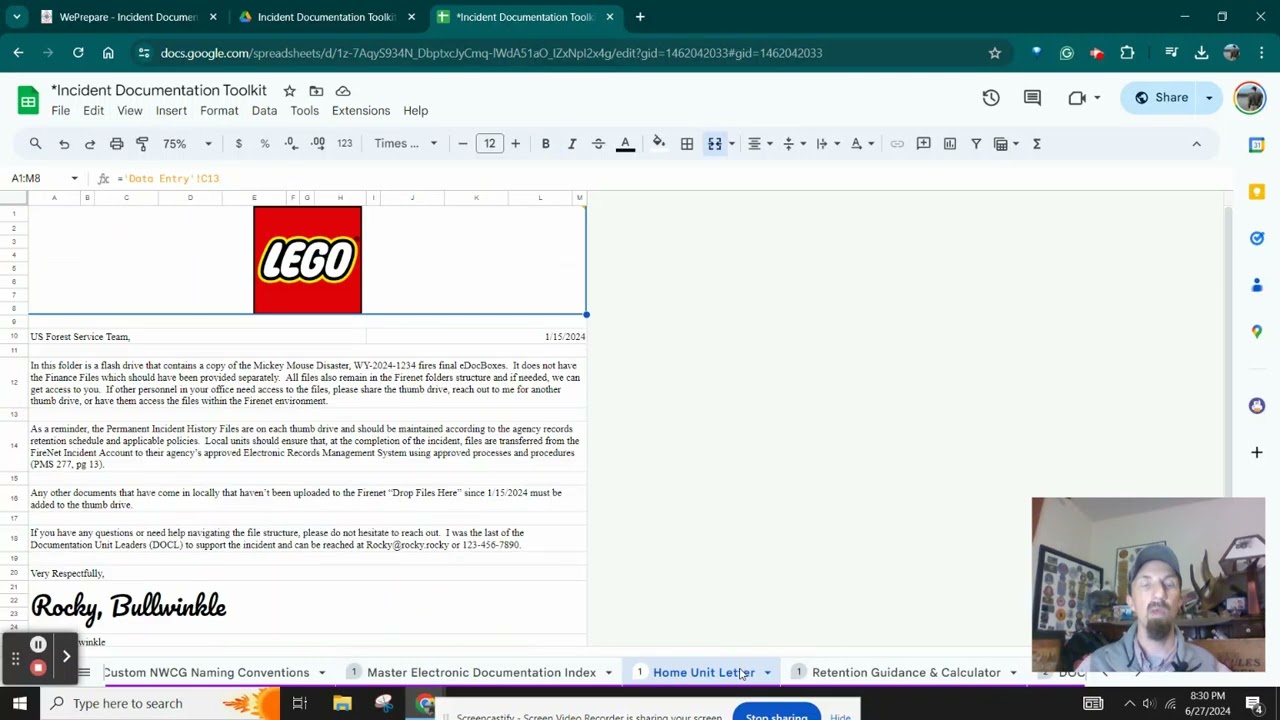Open version history clock icon

(991, 98)
